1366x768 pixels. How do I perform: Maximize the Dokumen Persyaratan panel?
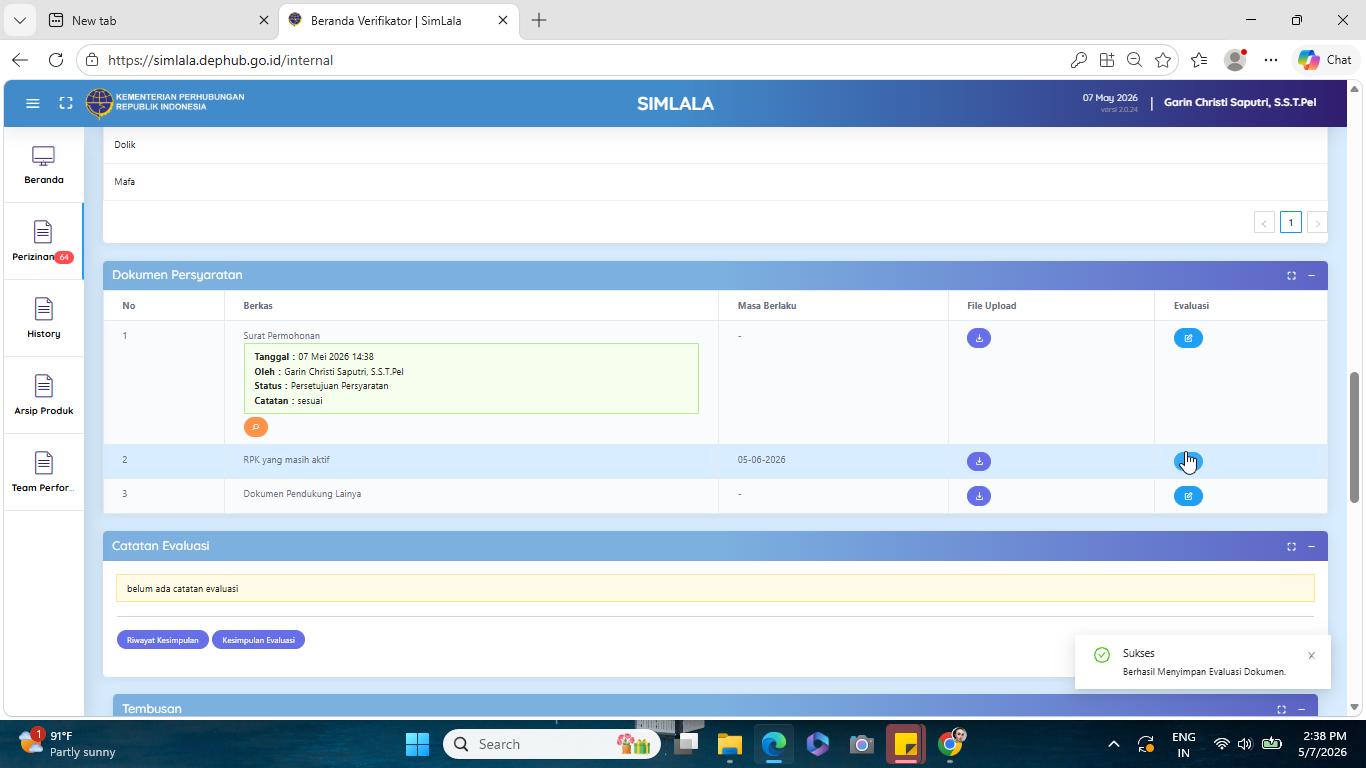click(1291, 275)
